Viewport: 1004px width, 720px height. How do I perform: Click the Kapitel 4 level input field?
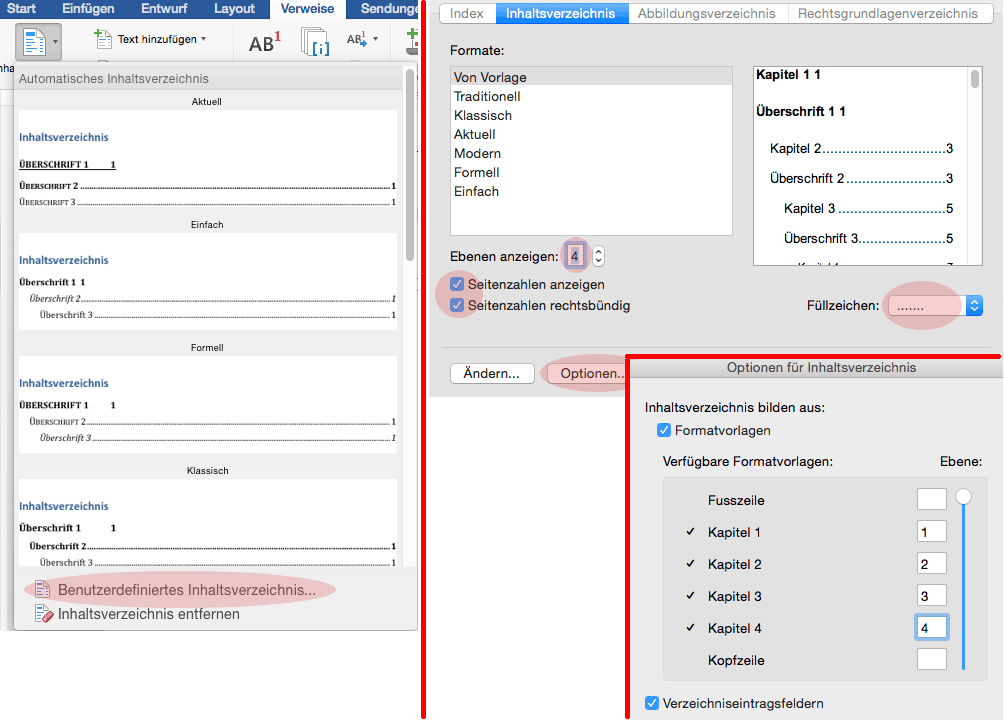[x=931, y=628]
